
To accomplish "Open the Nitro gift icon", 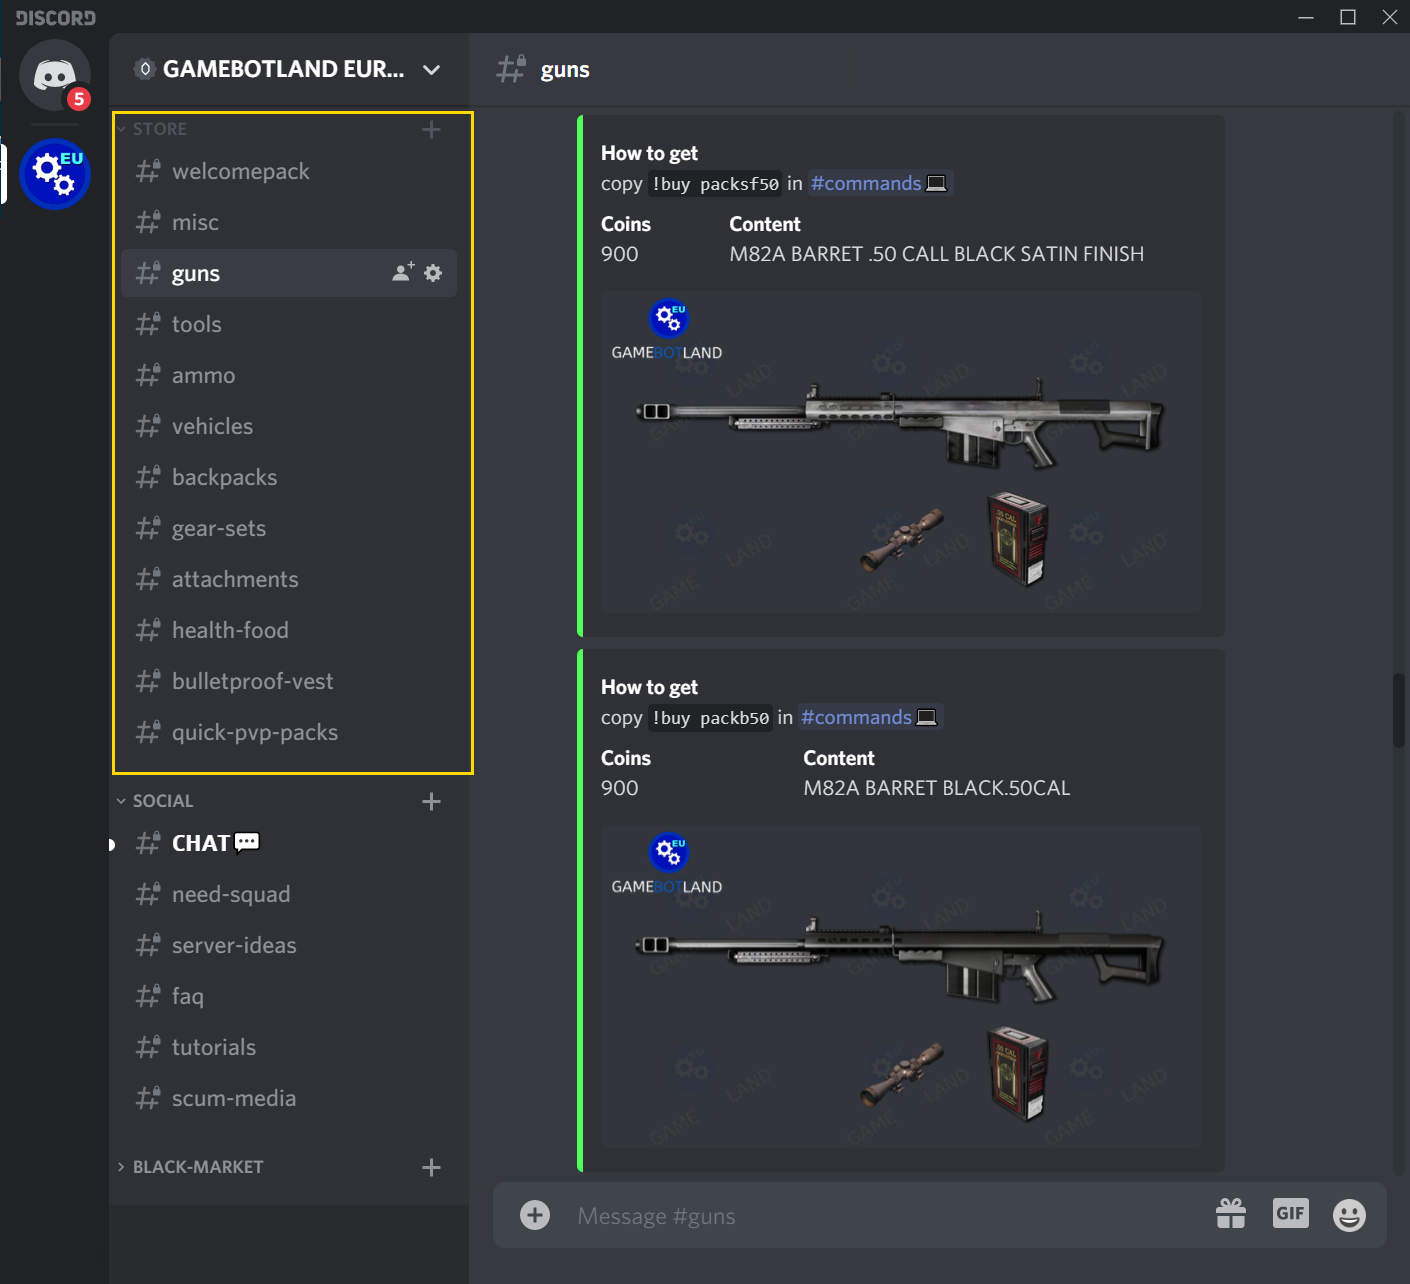I will pyautogui.click(x=1231, y=1214).
